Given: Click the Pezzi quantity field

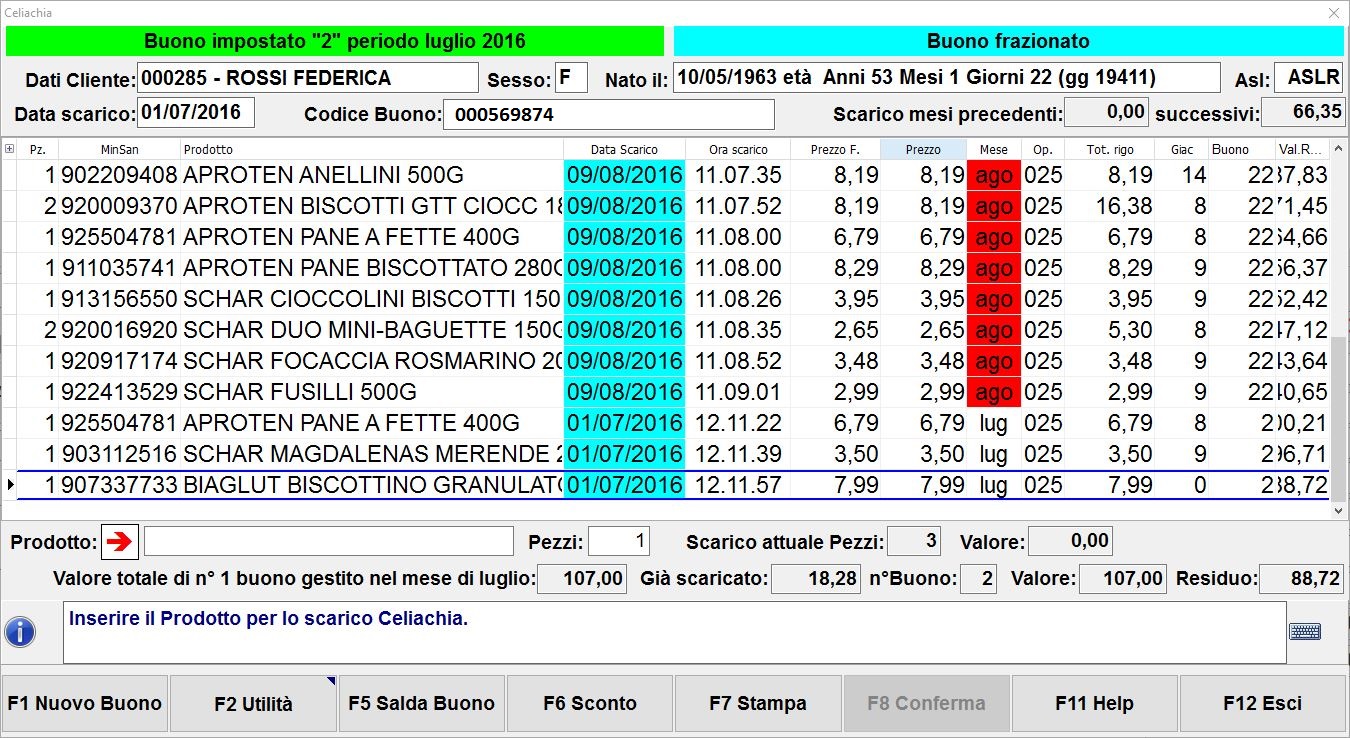Looking at the screenshot, I should 618,542.
